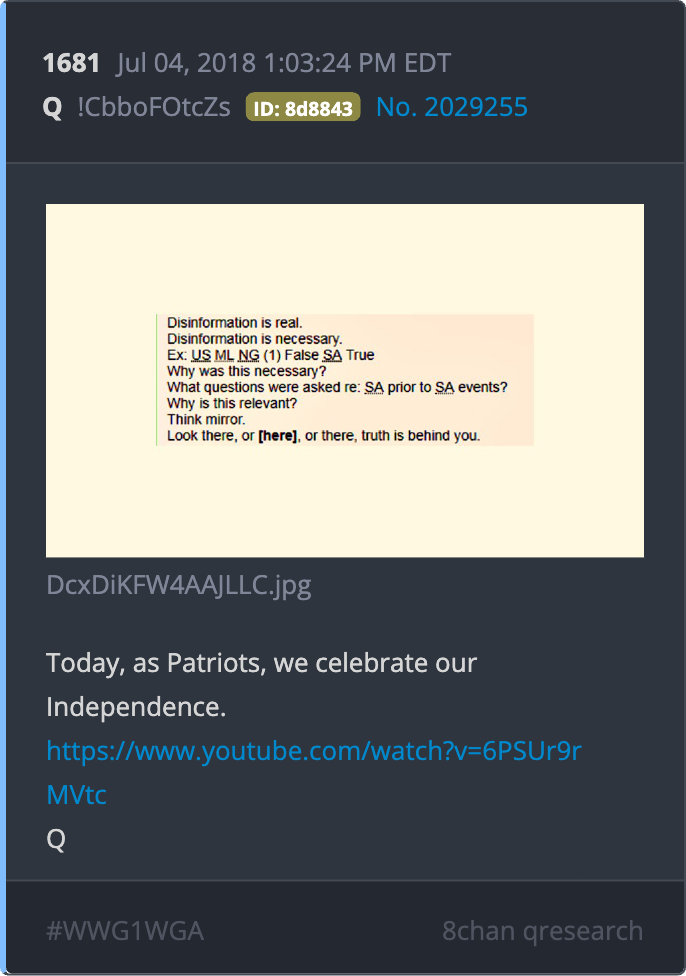Screen dimensions: 686x976
Task: Click the Q signature below the link
Action: 56,839
